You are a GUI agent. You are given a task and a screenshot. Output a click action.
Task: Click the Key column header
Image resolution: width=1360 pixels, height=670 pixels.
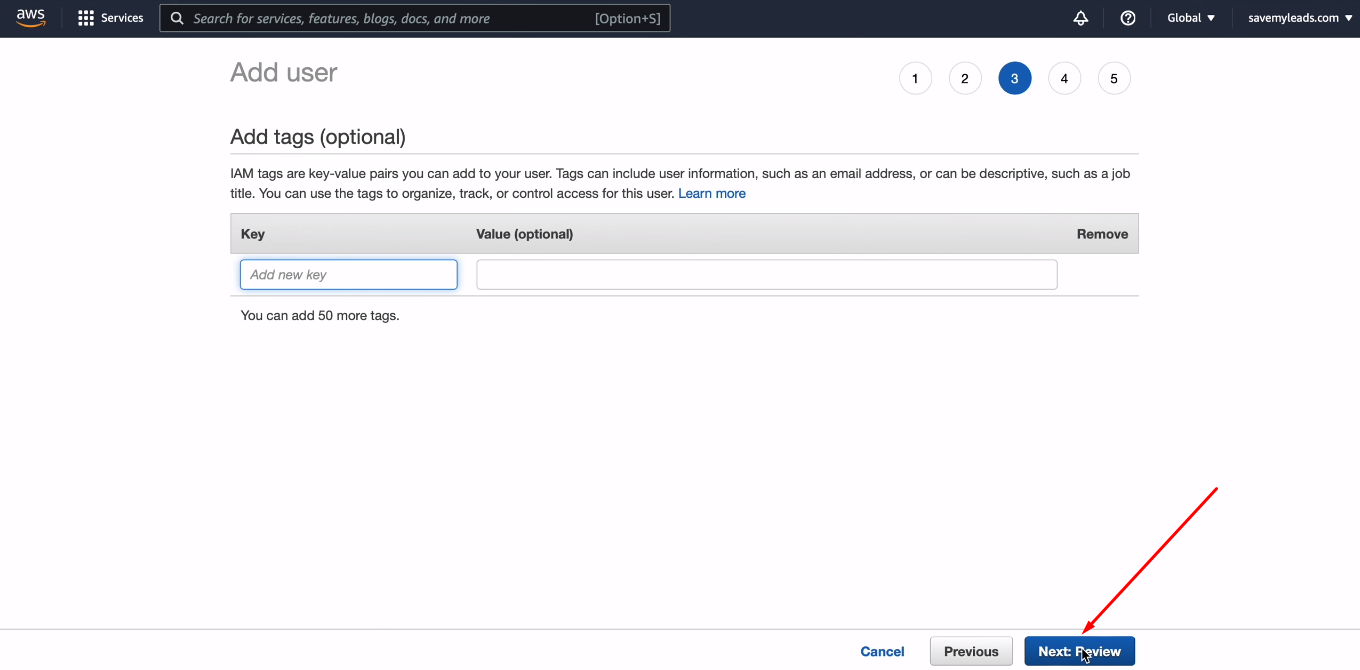pos(253,234)
